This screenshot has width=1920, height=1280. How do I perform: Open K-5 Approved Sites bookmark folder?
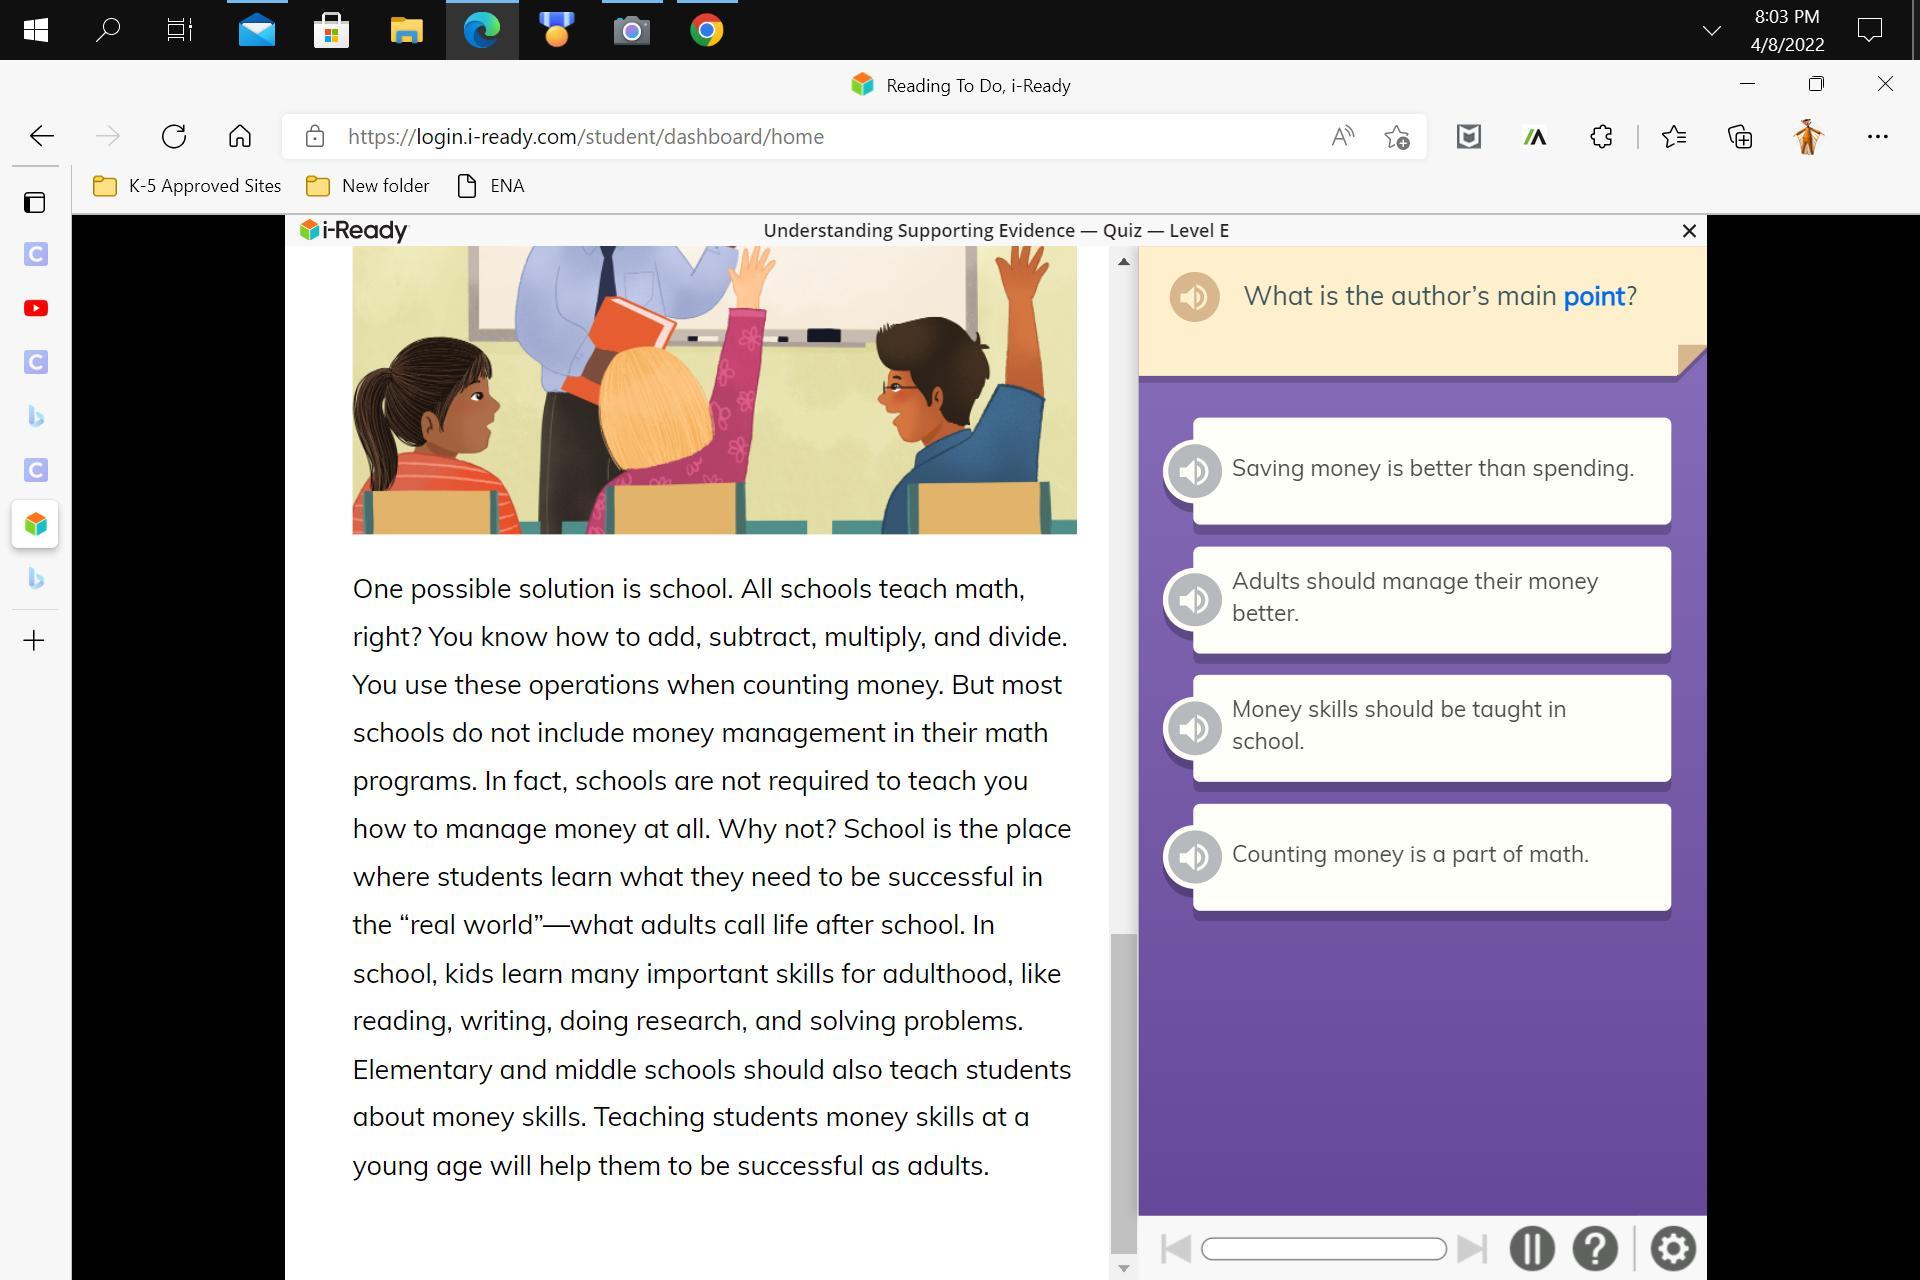pos(187,186)
